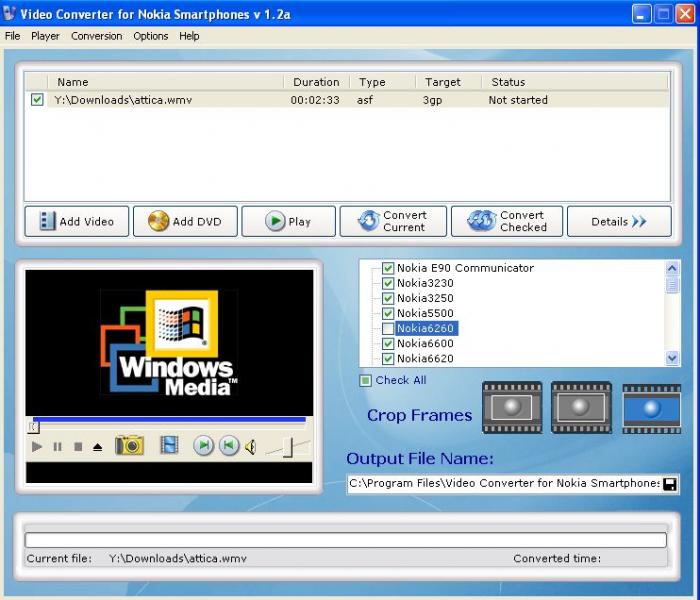Click the step forward round button
The image size is (700, 600).
204,445
